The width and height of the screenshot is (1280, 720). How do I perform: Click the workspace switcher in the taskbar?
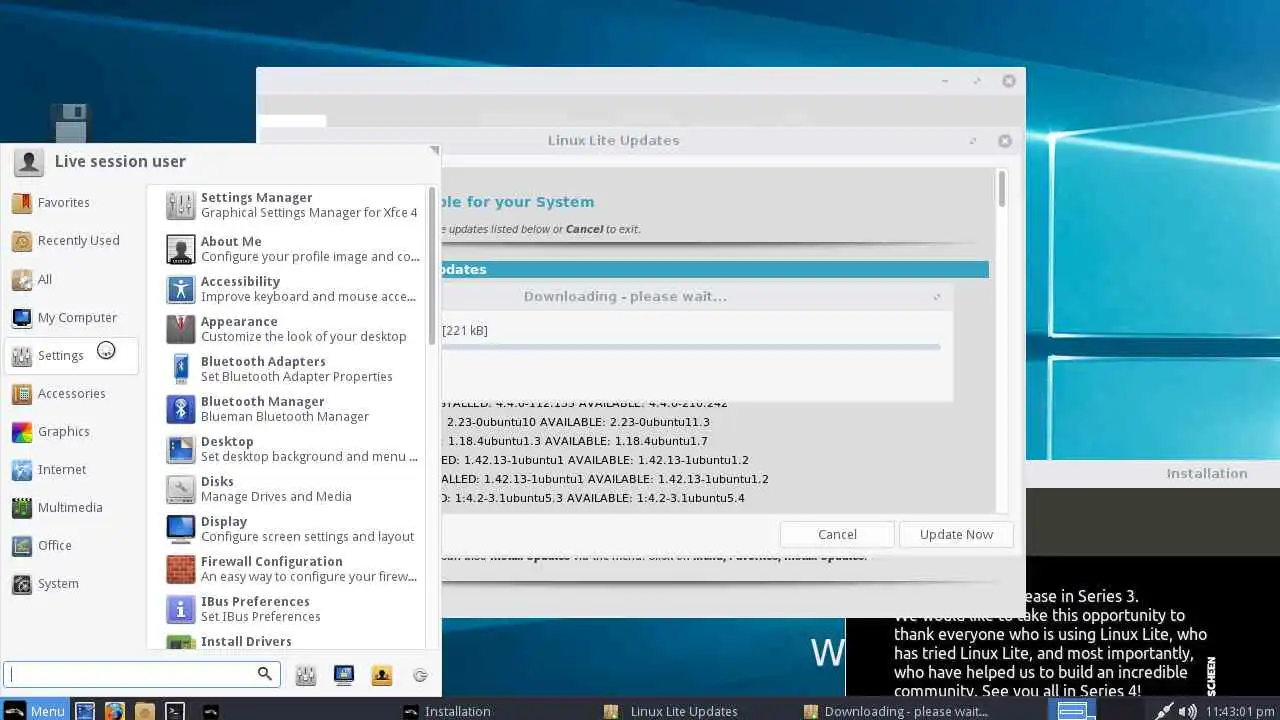point(1072,711)
